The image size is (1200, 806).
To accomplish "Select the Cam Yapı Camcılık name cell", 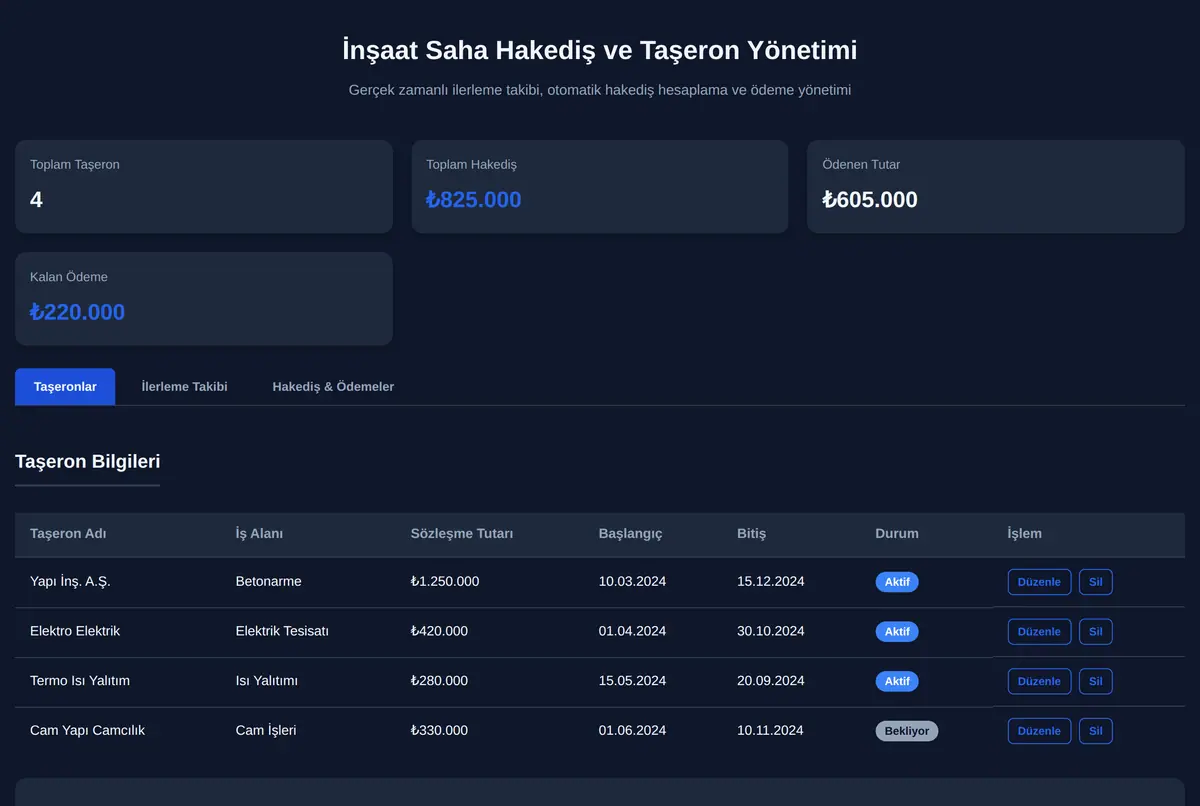I will click(87, 731).
